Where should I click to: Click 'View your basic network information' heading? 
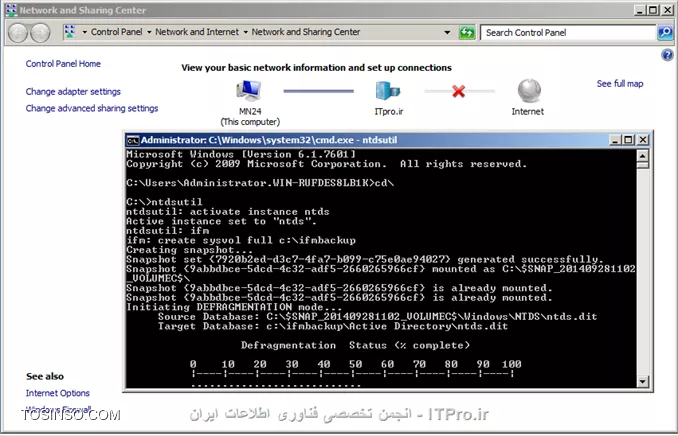pos(317,67)
